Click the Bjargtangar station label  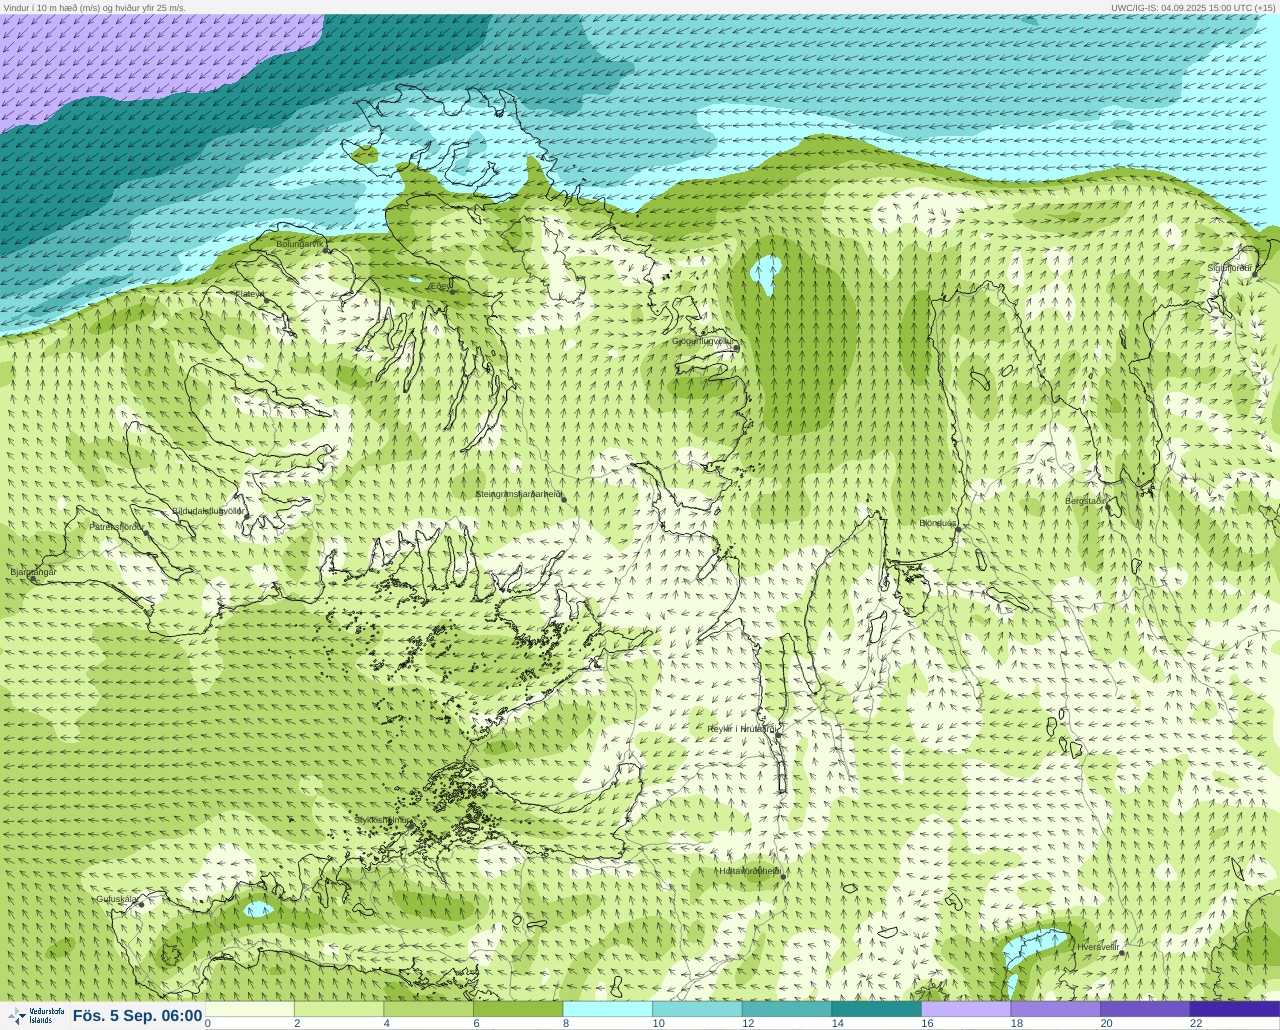[x=33, y=572]
